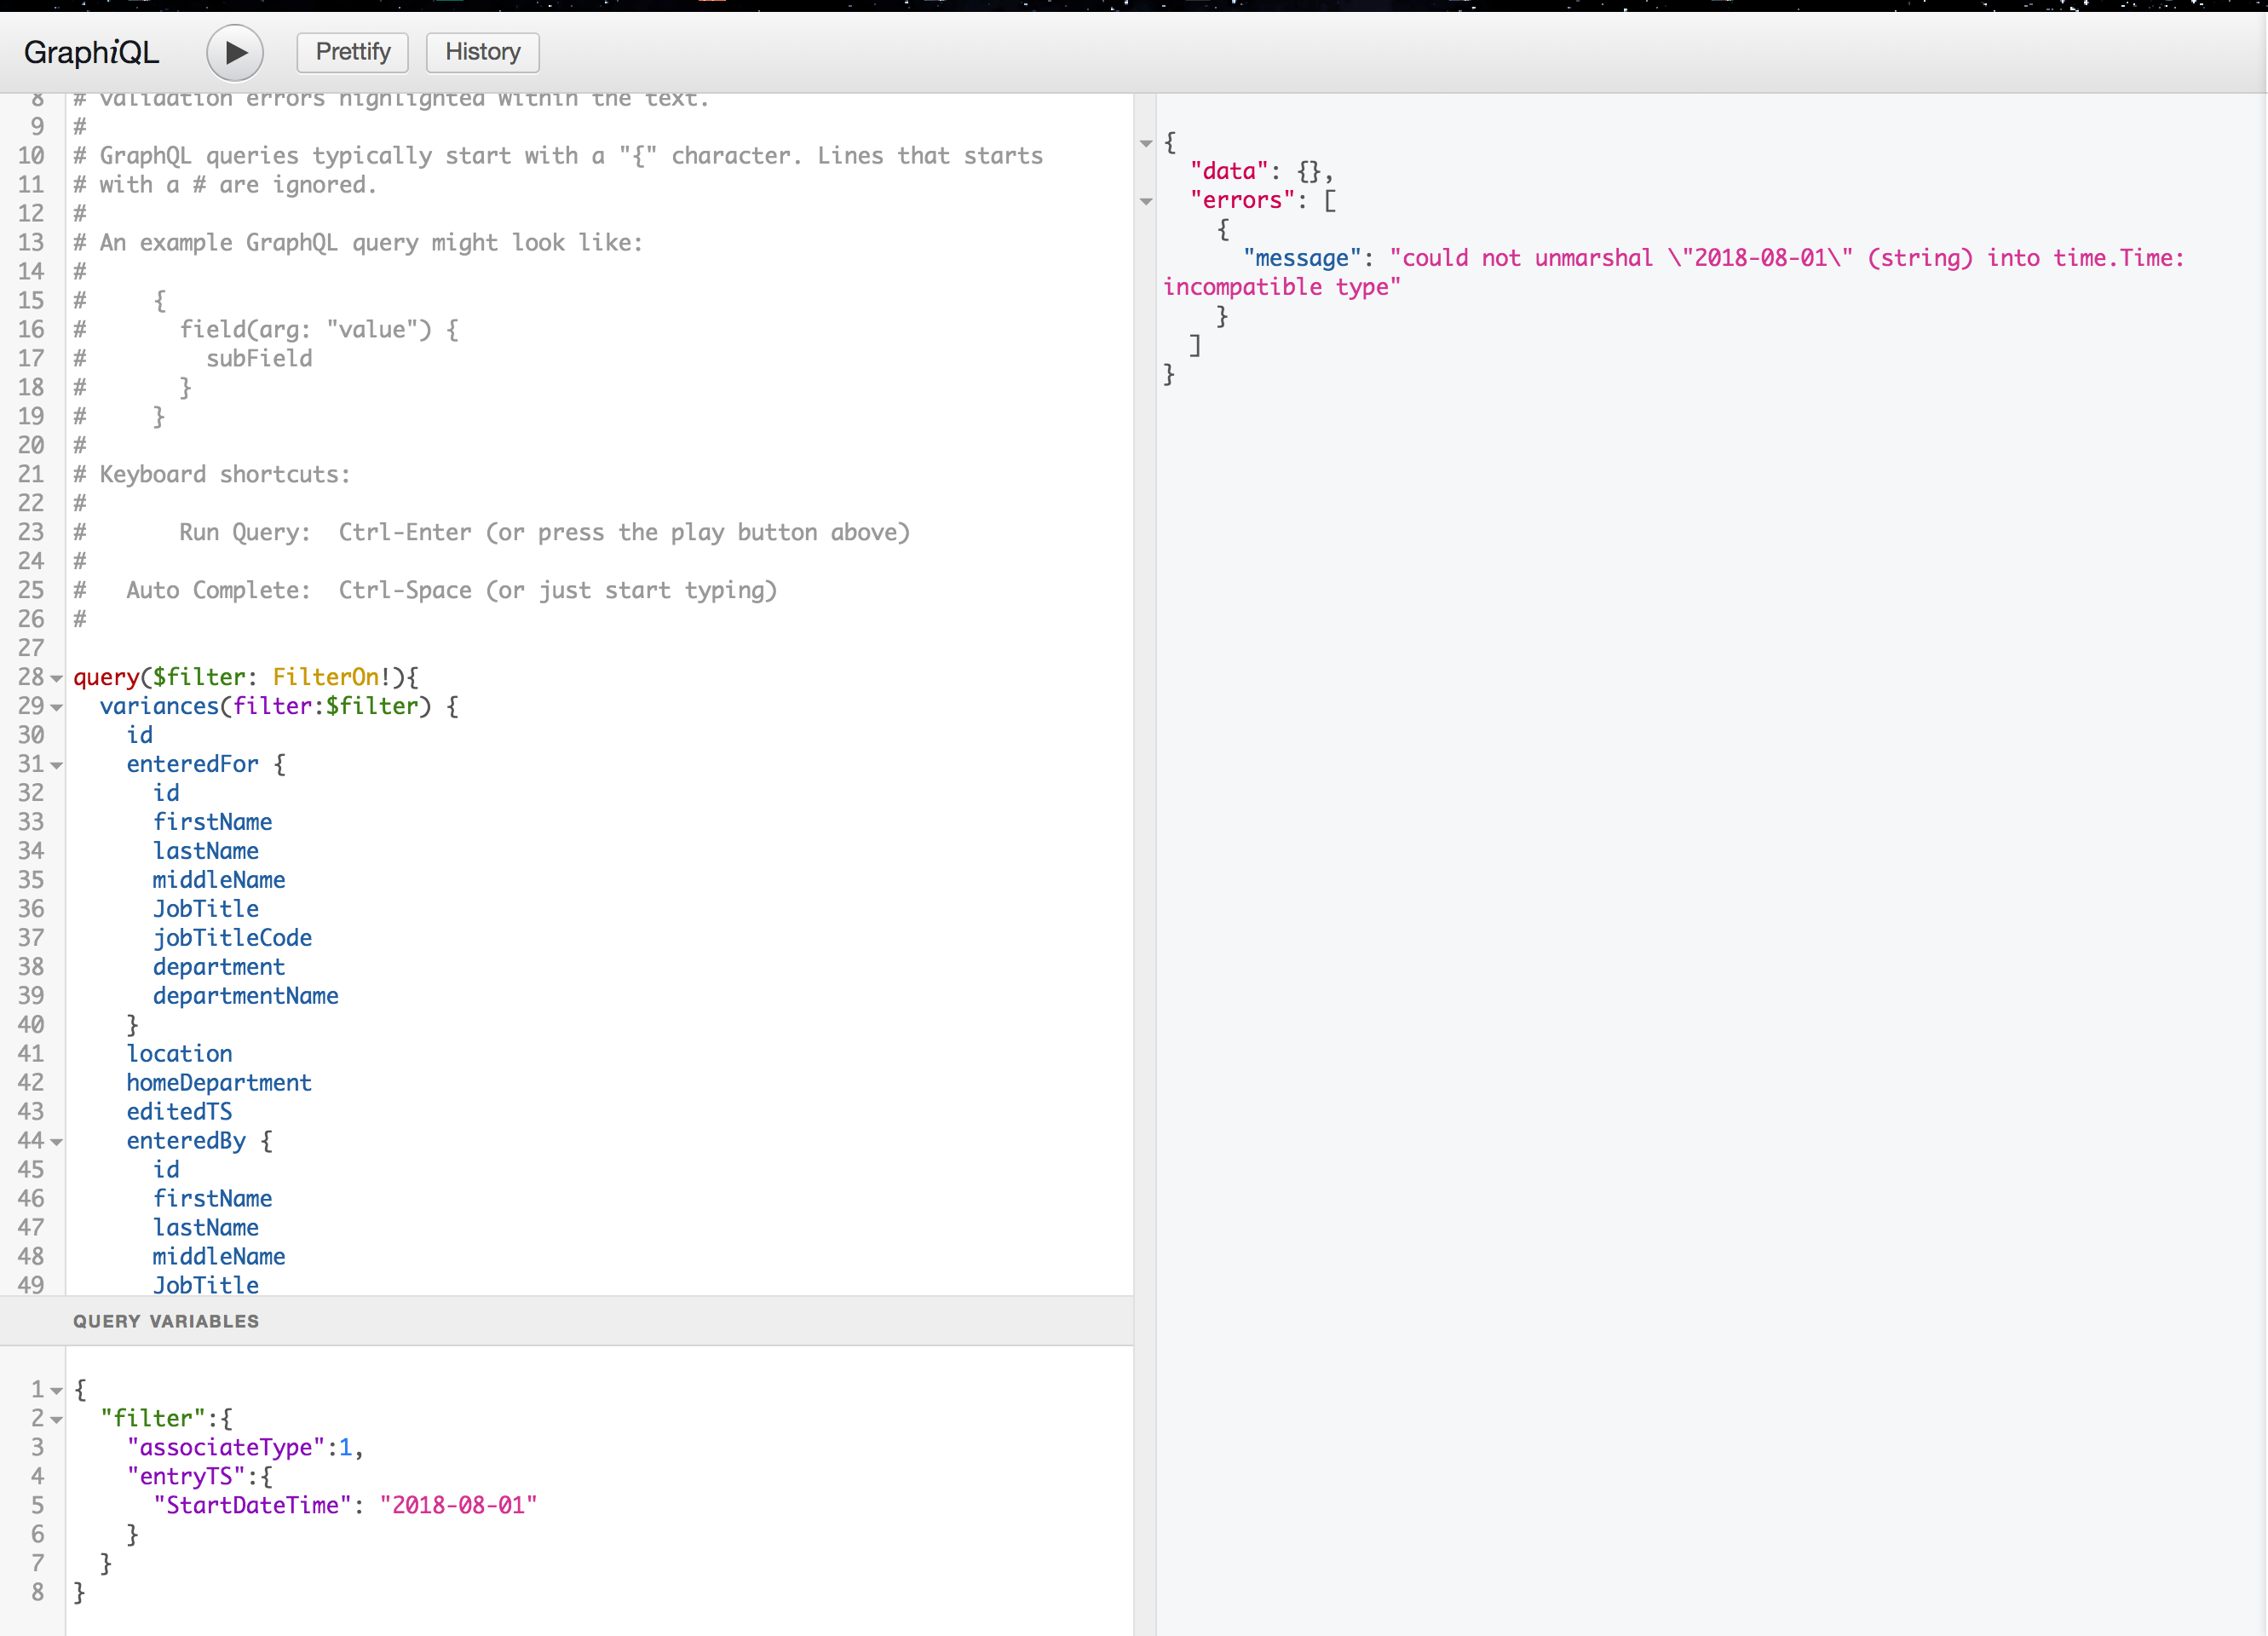This screenshot has width=2268, height=1636.
Task: Click line number 41 in the gutter
Action: (x=31, y=1054)
